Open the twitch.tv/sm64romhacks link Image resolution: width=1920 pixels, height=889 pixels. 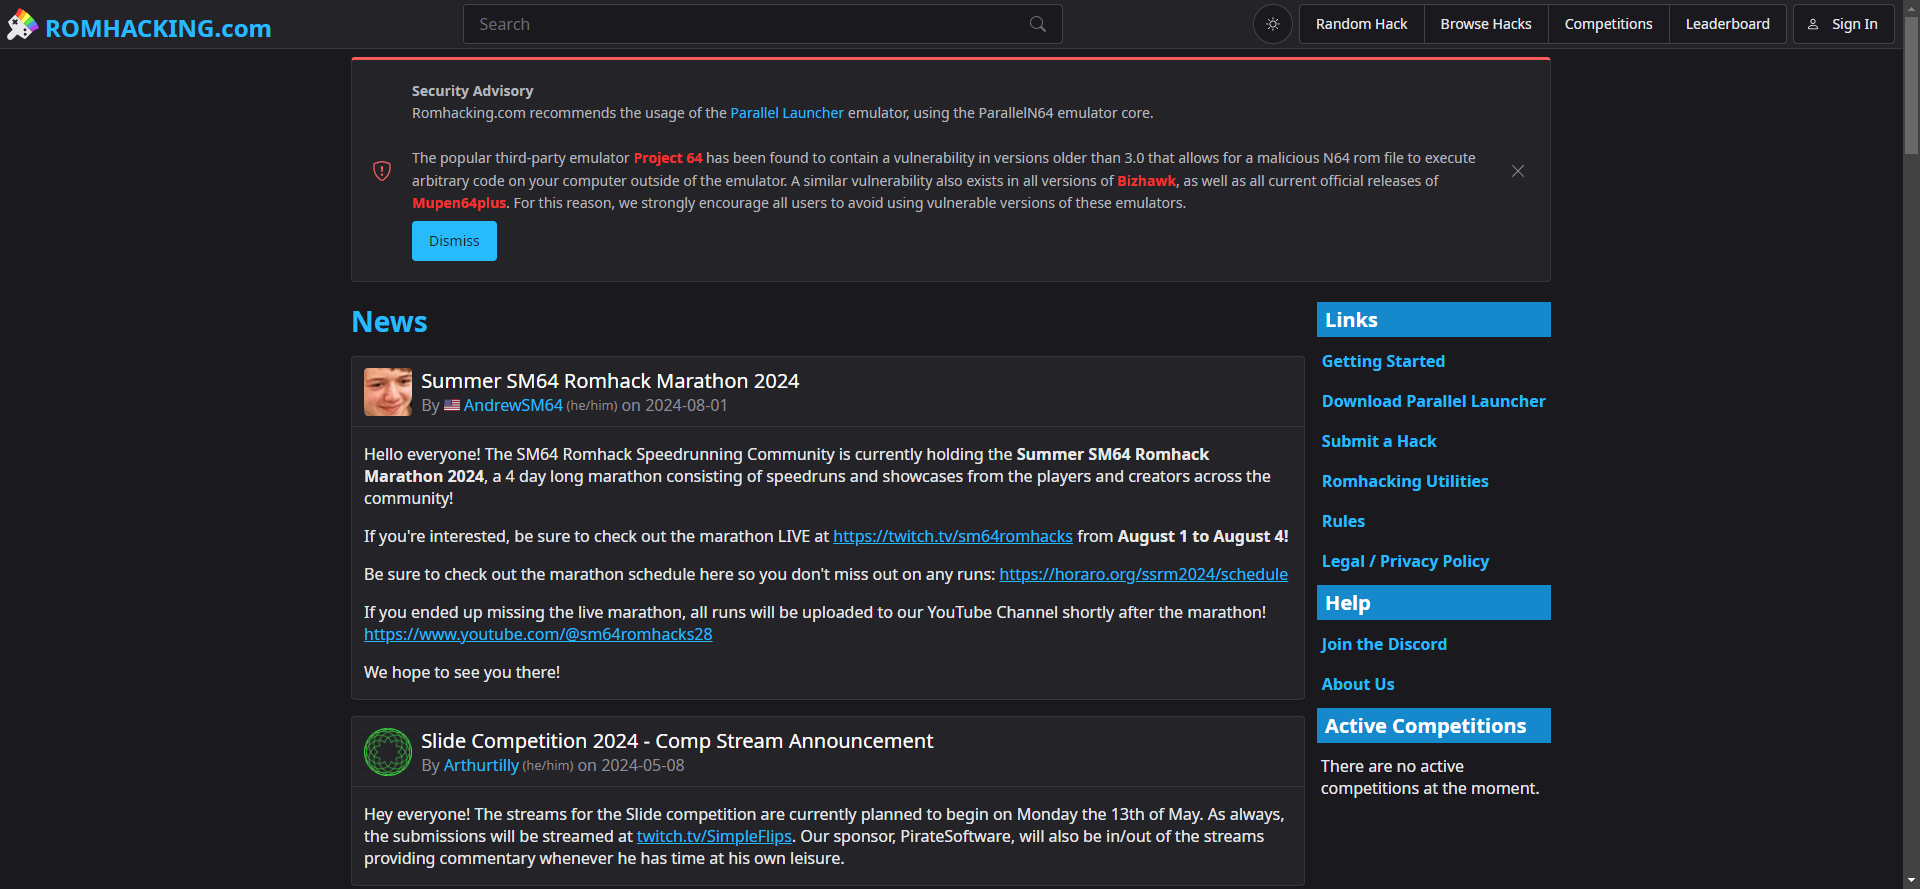click(x=953, y=536)
